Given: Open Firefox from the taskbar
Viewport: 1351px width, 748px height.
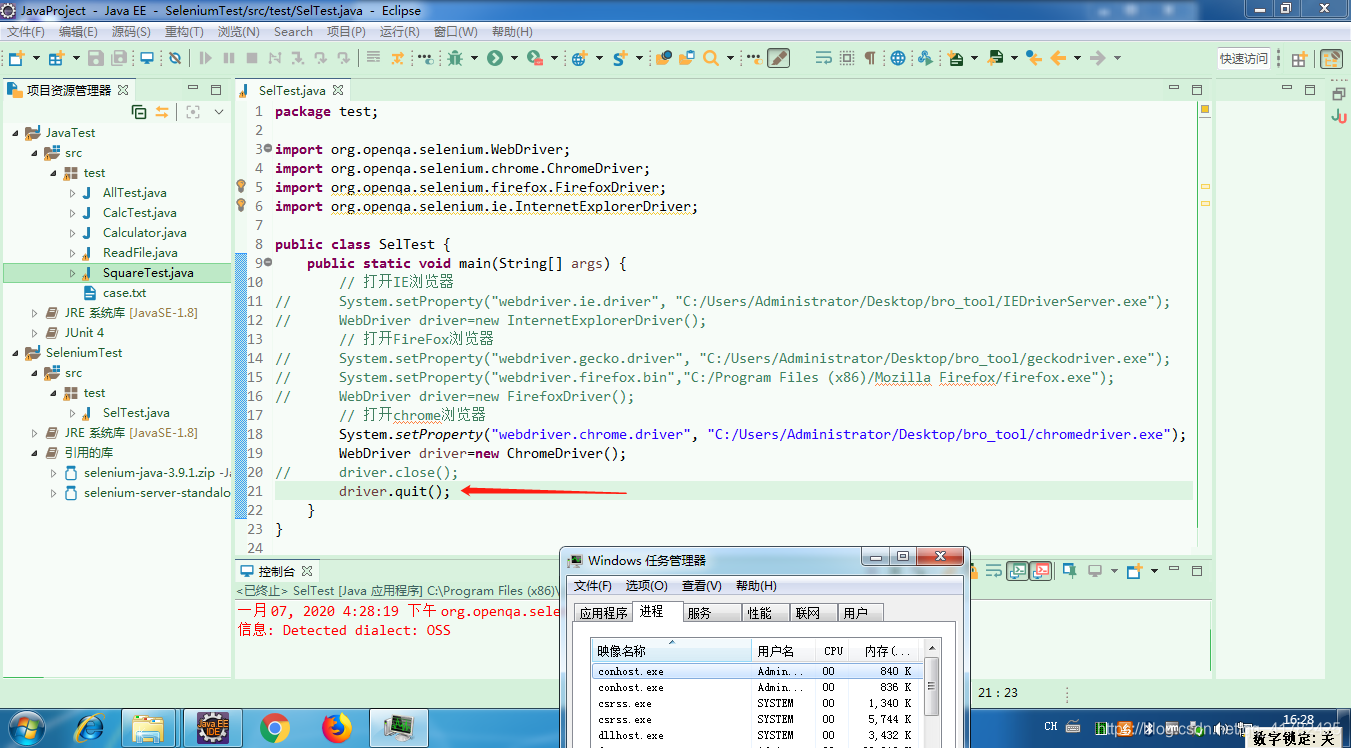Looking at the screenshot, I should [x=337, y=728].
